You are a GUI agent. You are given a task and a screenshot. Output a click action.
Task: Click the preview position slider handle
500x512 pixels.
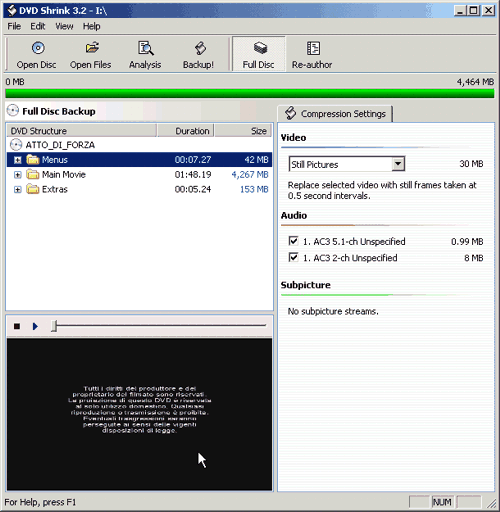(54, 326)
